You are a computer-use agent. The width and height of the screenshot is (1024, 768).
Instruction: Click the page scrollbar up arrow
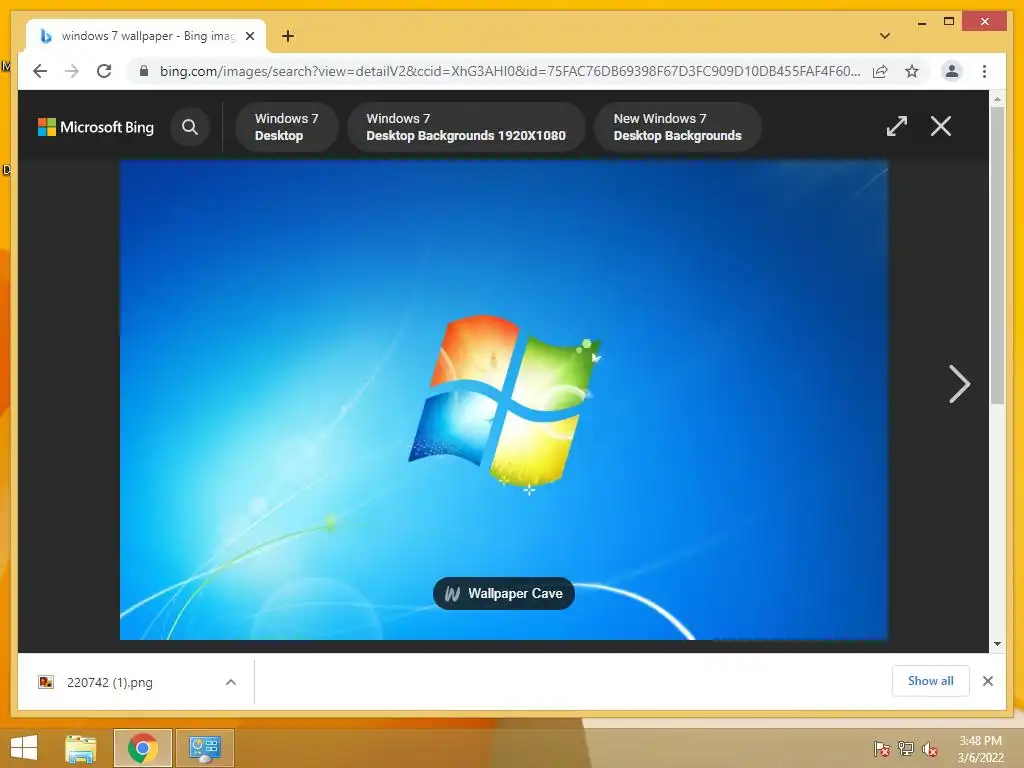coord(997,99)
